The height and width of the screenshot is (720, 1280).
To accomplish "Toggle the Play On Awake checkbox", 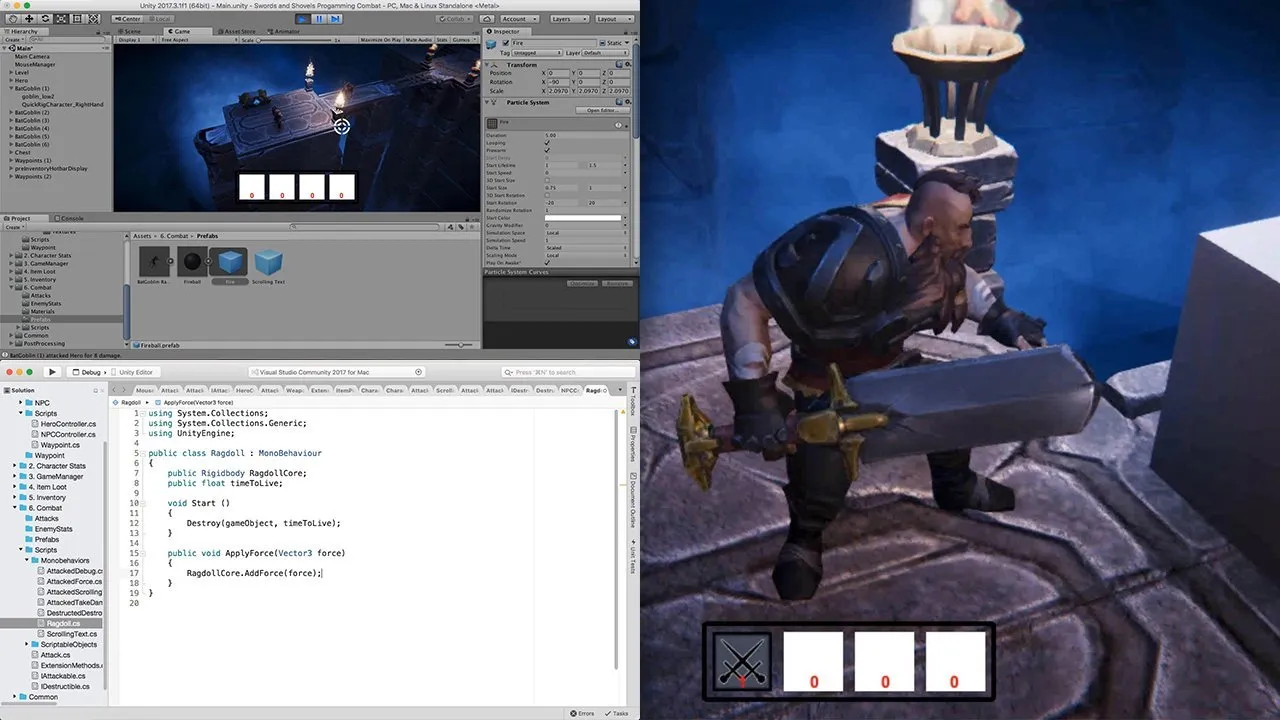I will pos(547,262).
